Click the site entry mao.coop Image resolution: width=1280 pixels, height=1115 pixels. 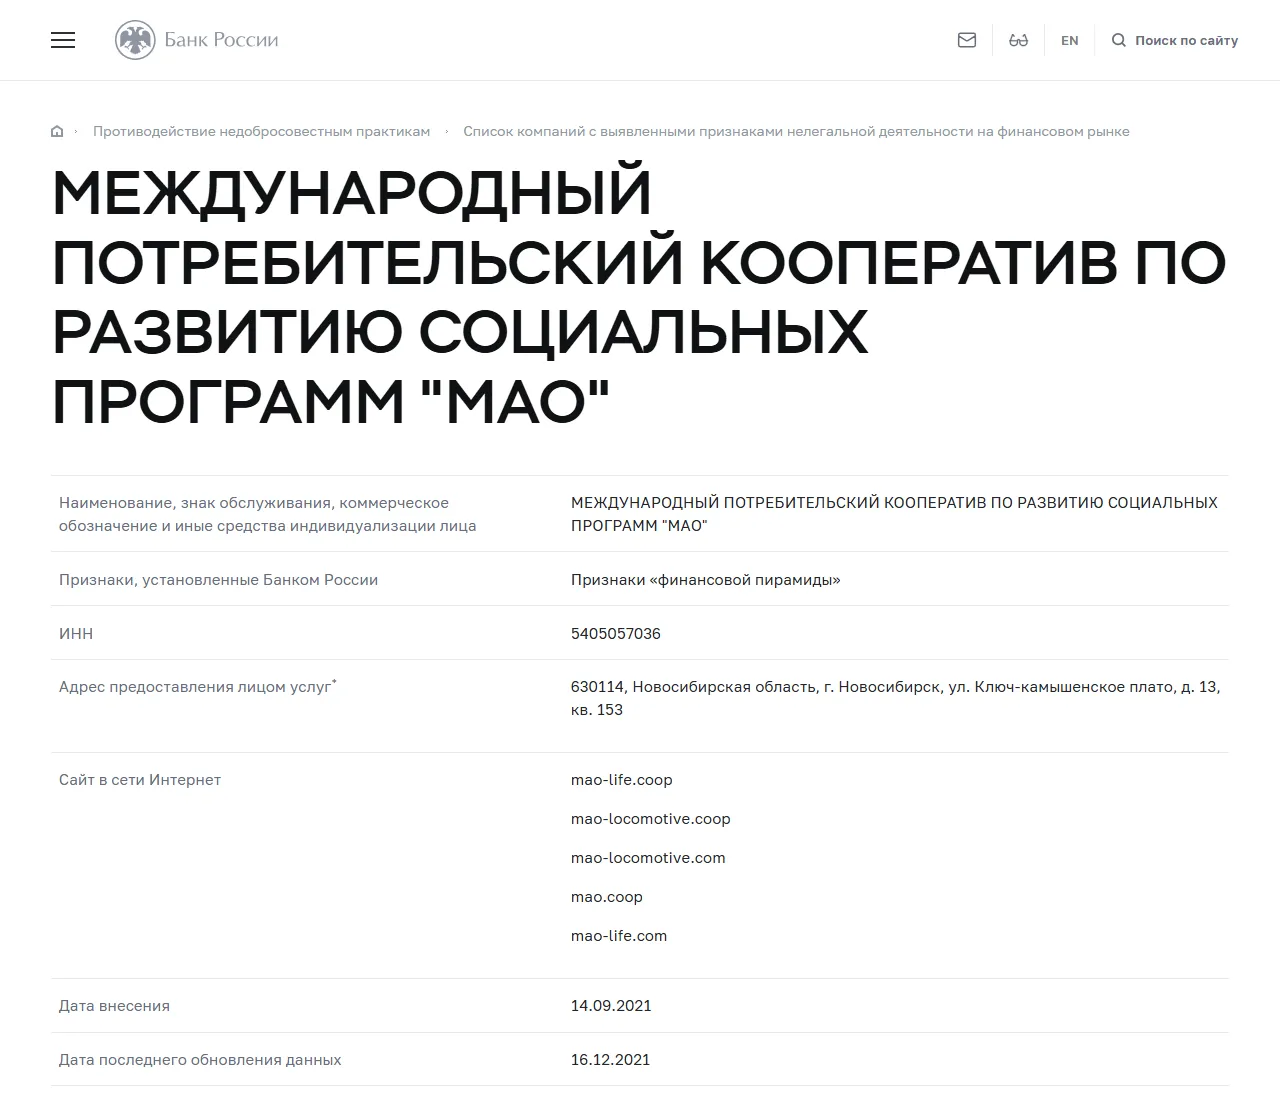[607, 896]
